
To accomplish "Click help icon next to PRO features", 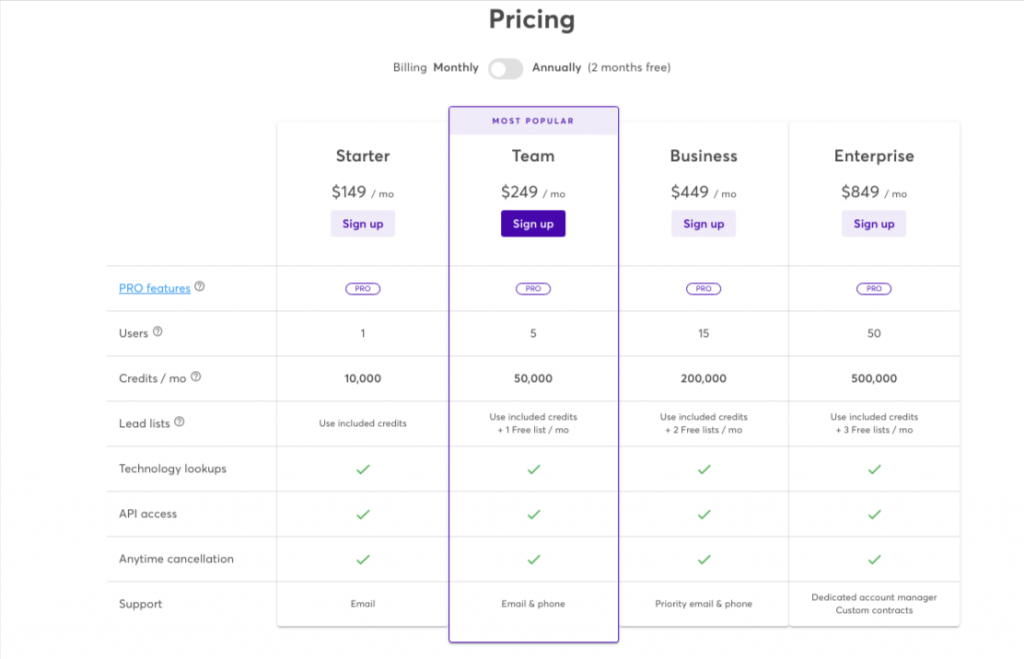I will (200, 287).
